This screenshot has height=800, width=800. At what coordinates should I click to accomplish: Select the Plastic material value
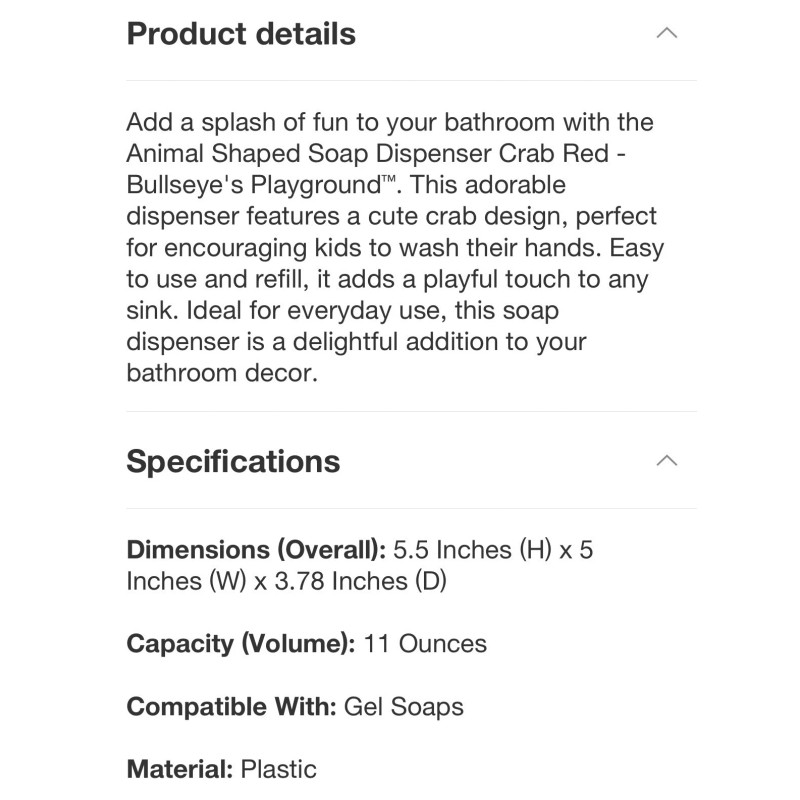tap(277, 769)
